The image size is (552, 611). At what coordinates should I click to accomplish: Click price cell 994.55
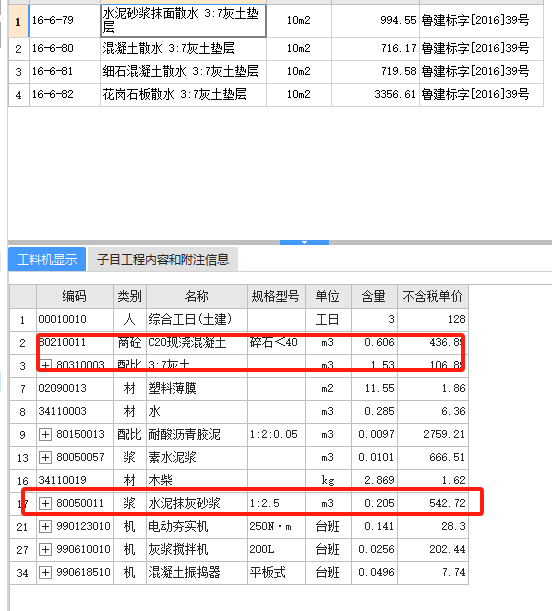coord(375,21)
